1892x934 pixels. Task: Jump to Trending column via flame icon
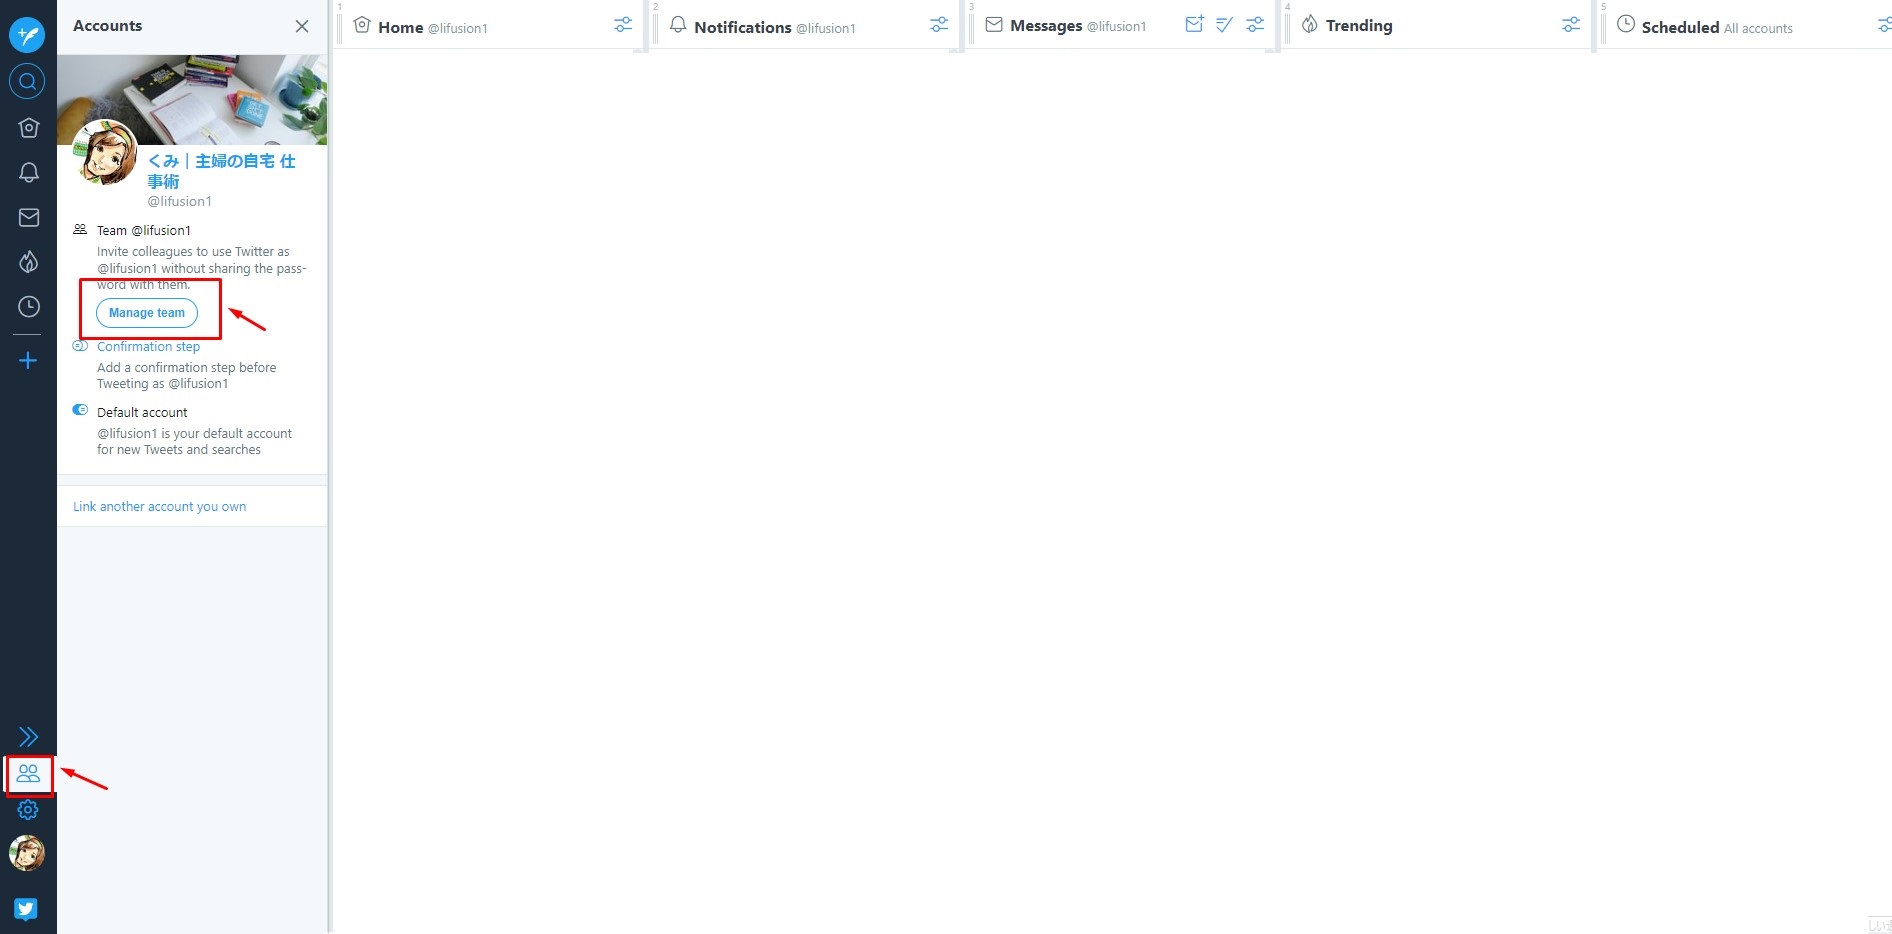(29, 262)
